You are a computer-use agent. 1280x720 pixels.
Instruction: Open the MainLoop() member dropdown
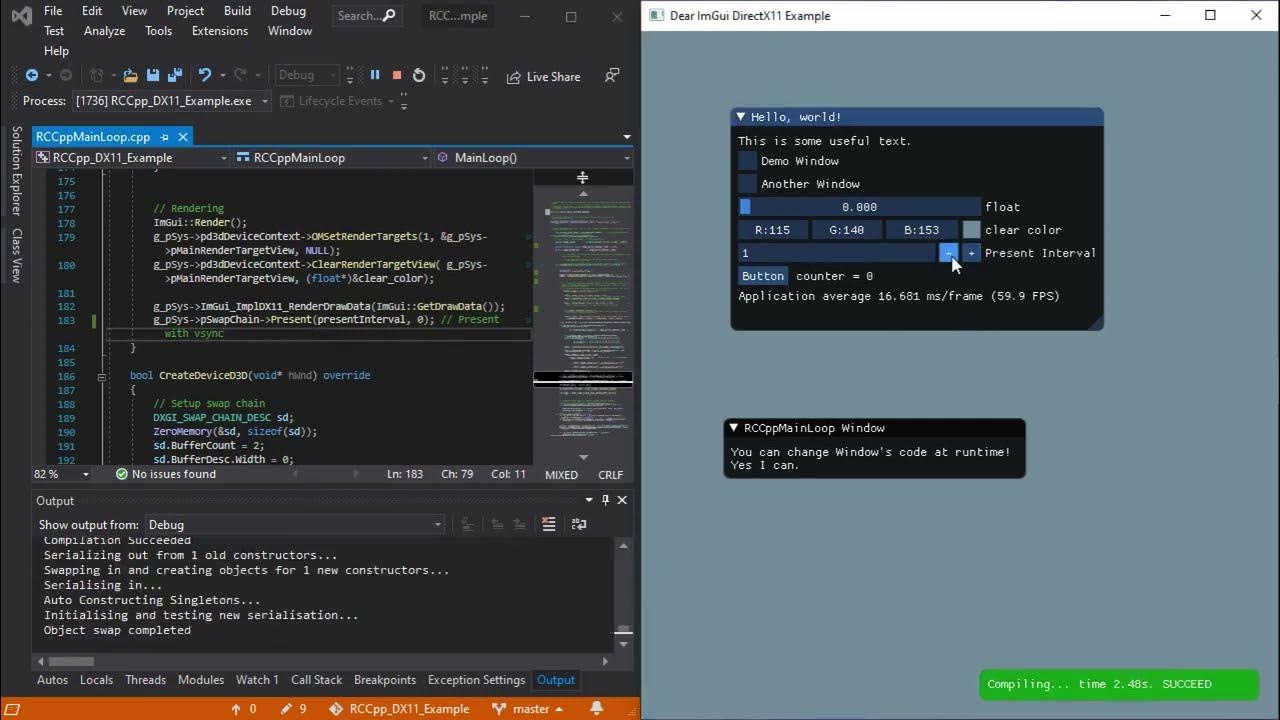tap(534, 157)
